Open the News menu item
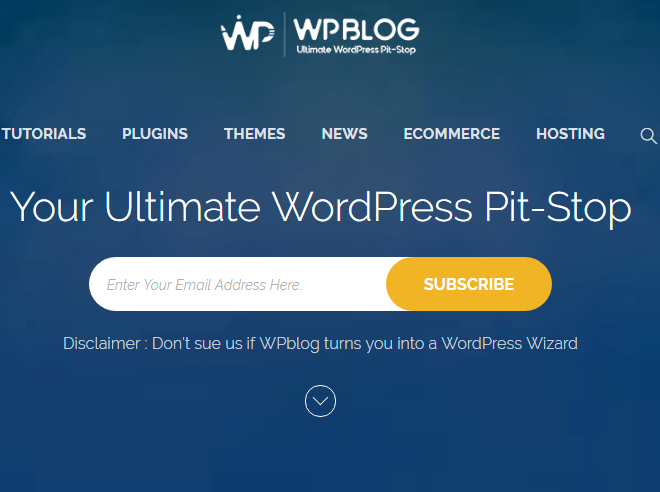660x492 pixels. point(345,134)
